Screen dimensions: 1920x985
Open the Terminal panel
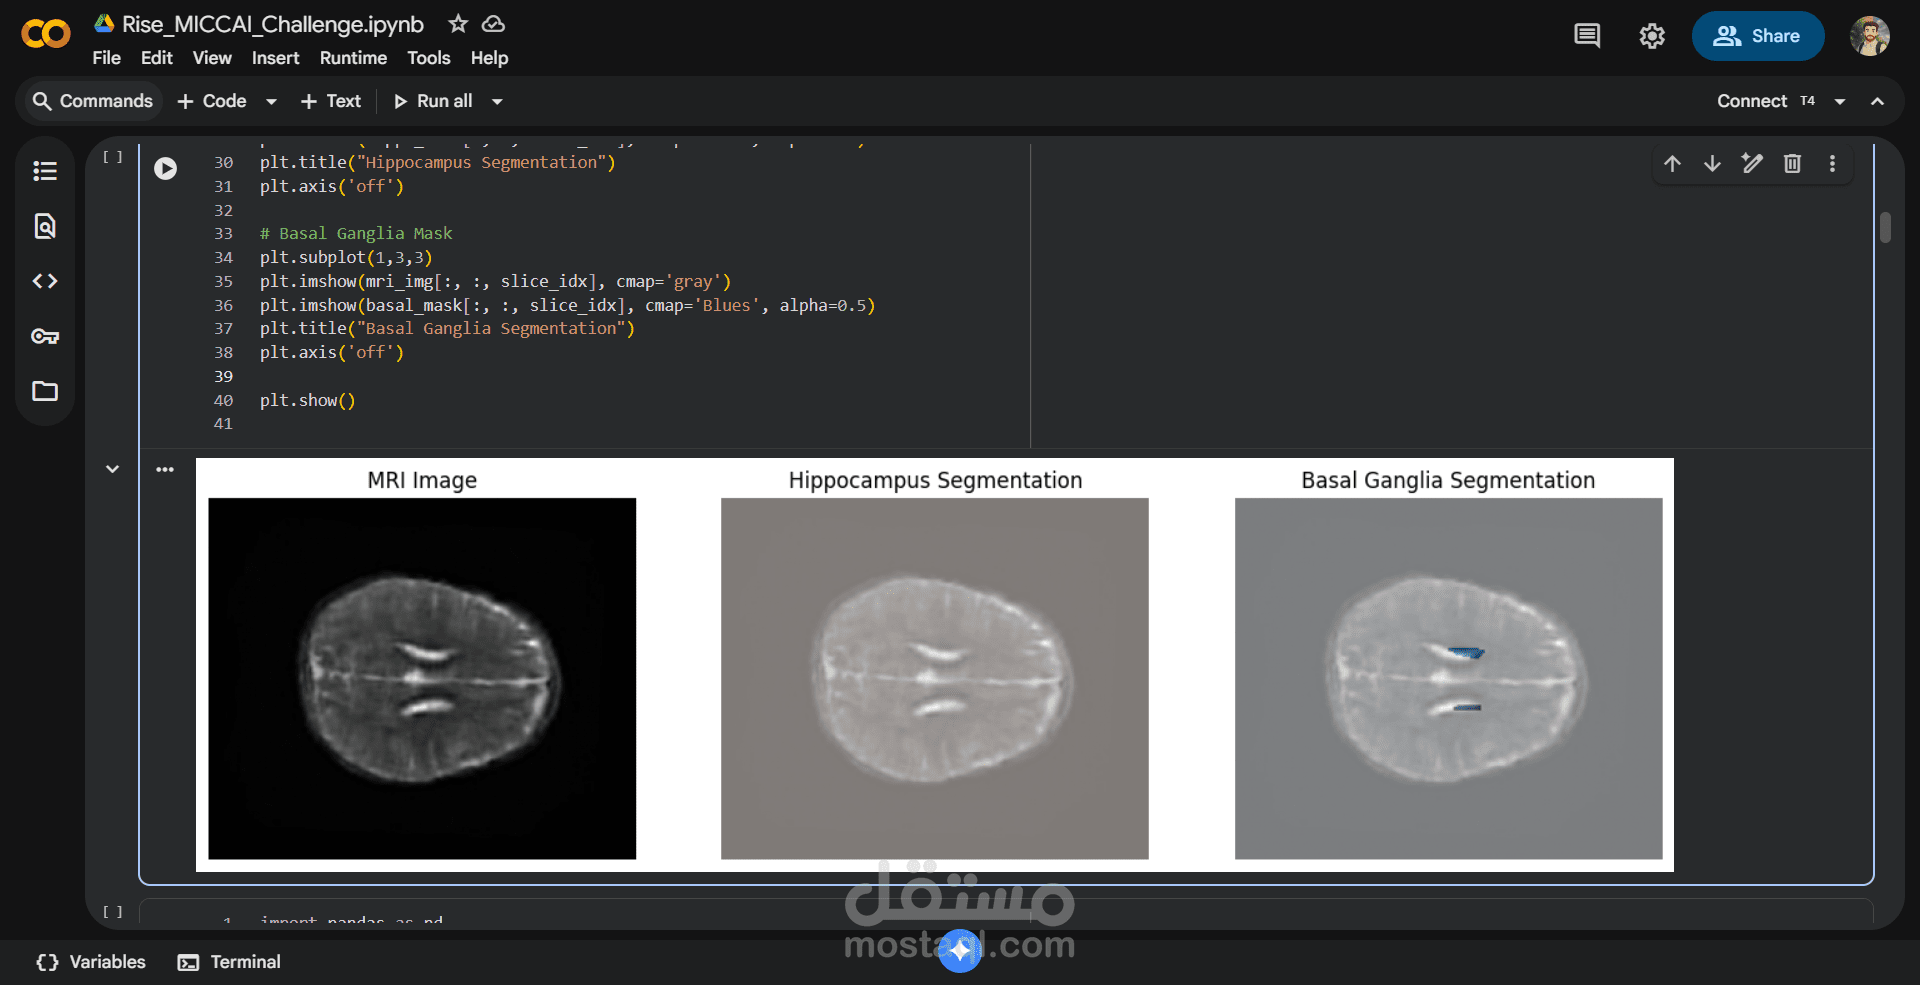point(230,962)
